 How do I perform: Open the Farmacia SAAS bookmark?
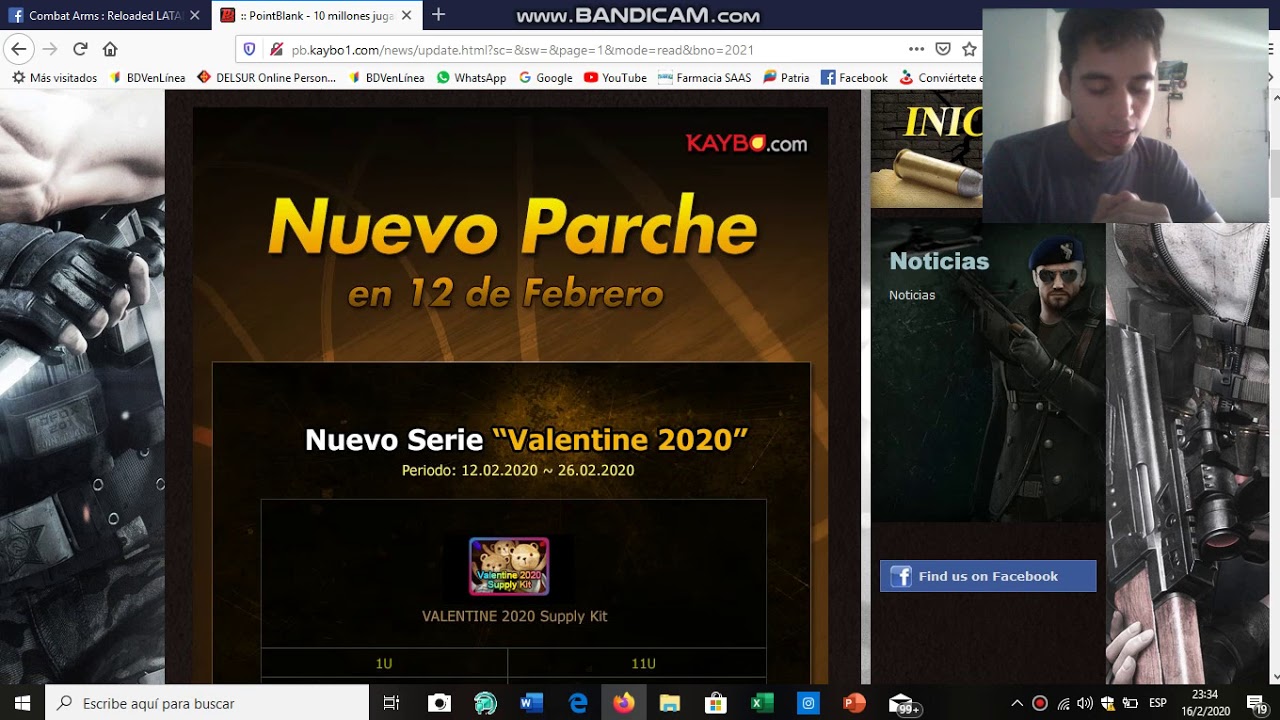coord(704,77)
